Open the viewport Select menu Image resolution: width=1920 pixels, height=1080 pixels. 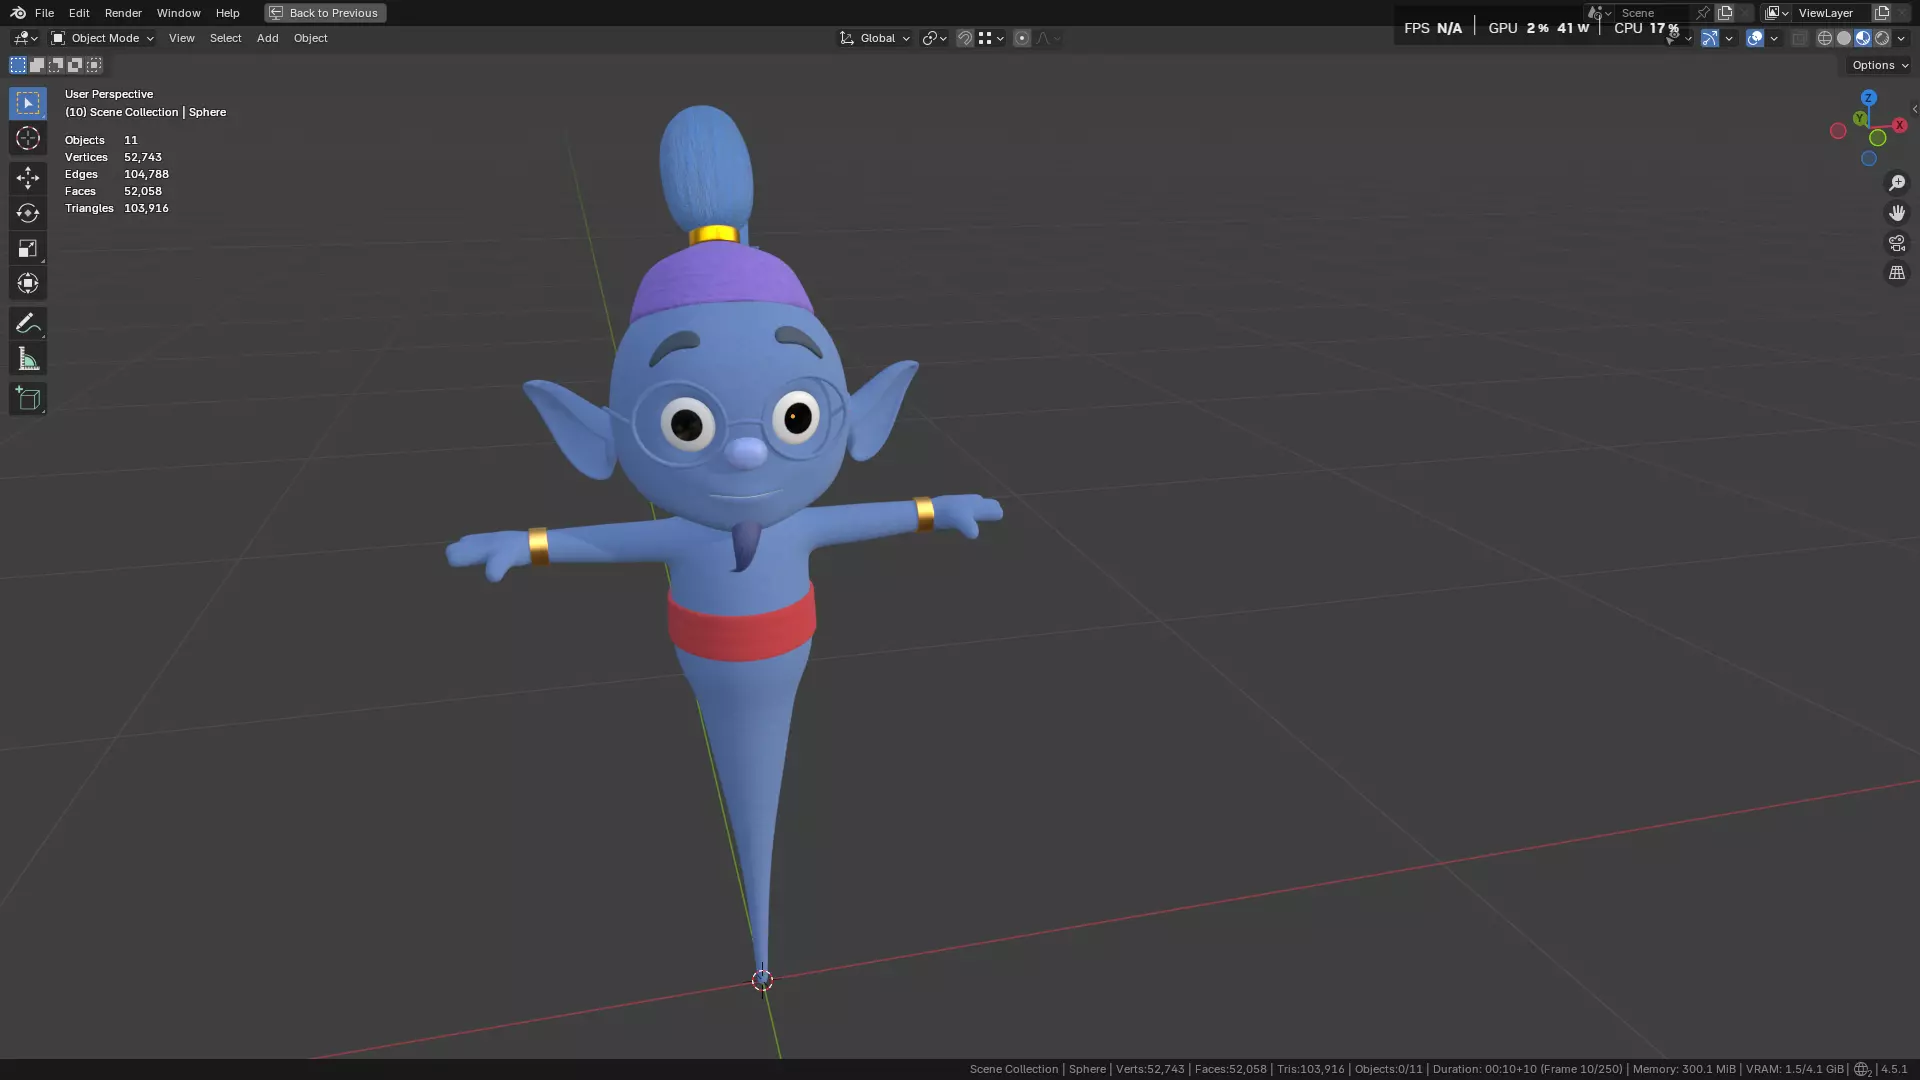pyautogui.click(x=225, y=38)
